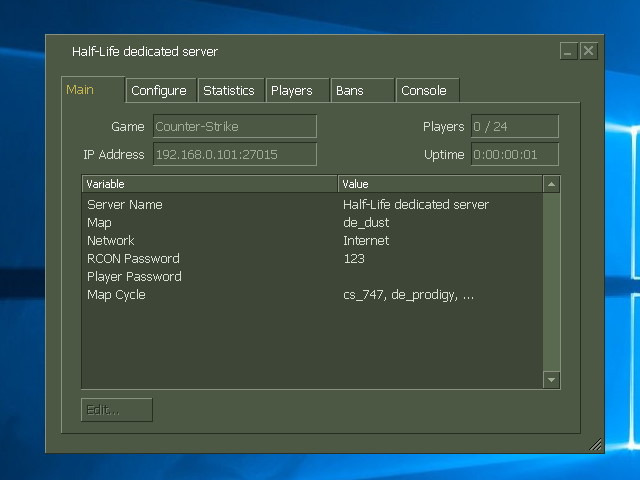The height and width of the screenshot is (480, 640).
Task: Open the Bans tab
Action: coord(362,90)
